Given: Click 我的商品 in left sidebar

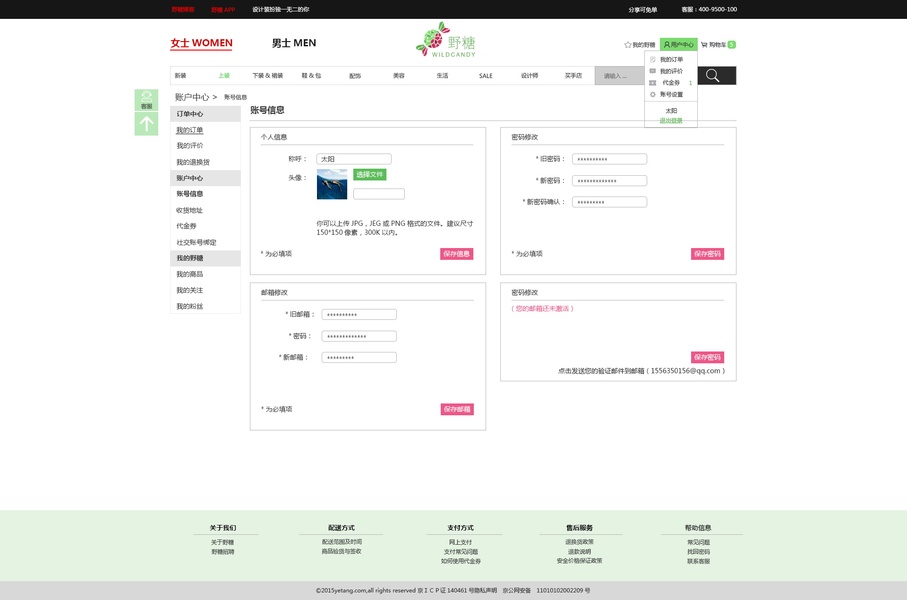Looking at the screenshot, I should click(x=190, y=274).
